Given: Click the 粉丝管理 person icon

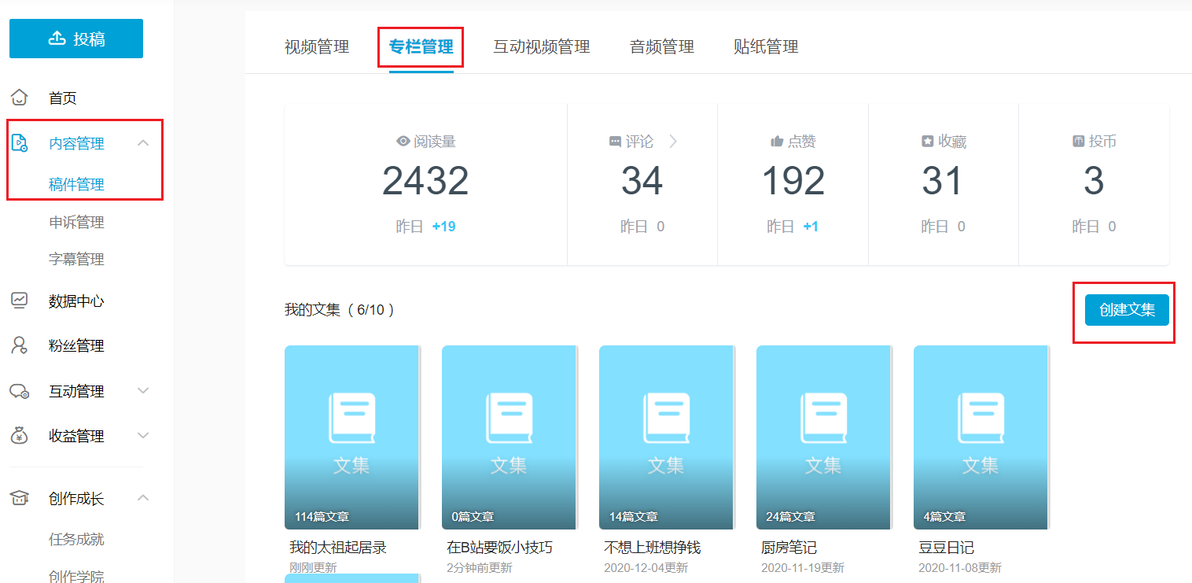Looking at the screenshot, I should [x=19, y=346].
